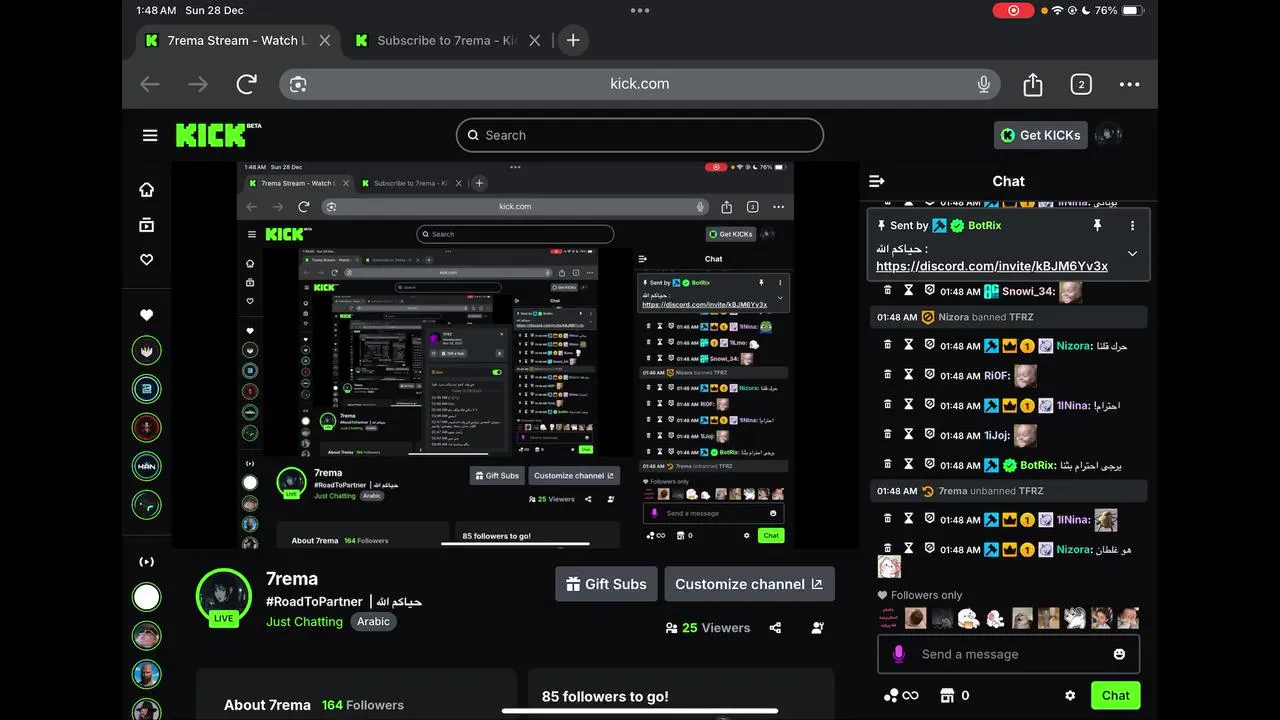The image size is (1280, 720).
Task: Open Following heart outline icon in sidebar
Action: click(x=147, y=260)
